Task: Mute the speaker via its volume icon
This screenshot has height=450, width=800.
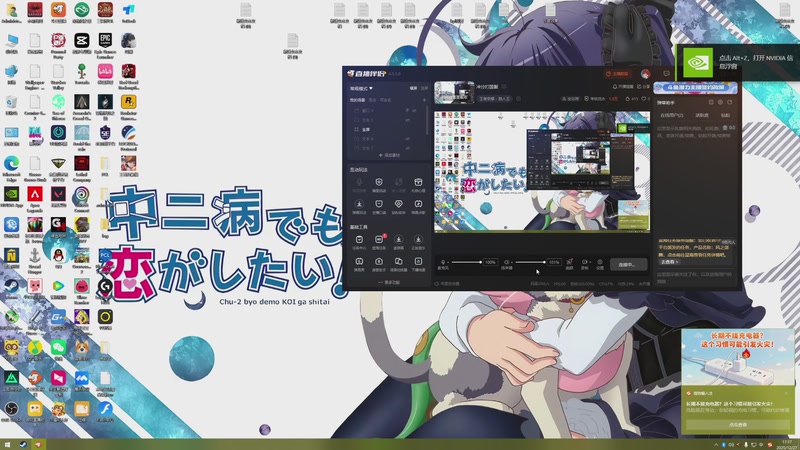Action: [x=507, y=262]
